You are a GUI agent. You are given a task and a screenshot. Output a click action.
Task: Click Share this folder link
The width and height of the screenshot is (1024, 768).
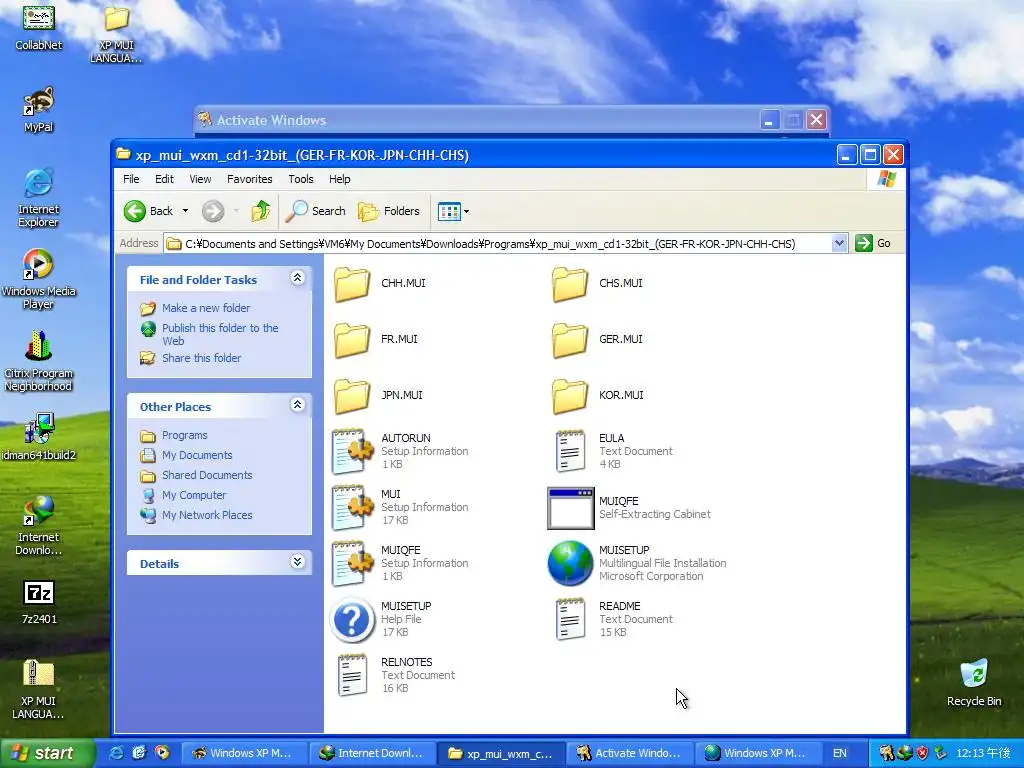pos(201,358)
